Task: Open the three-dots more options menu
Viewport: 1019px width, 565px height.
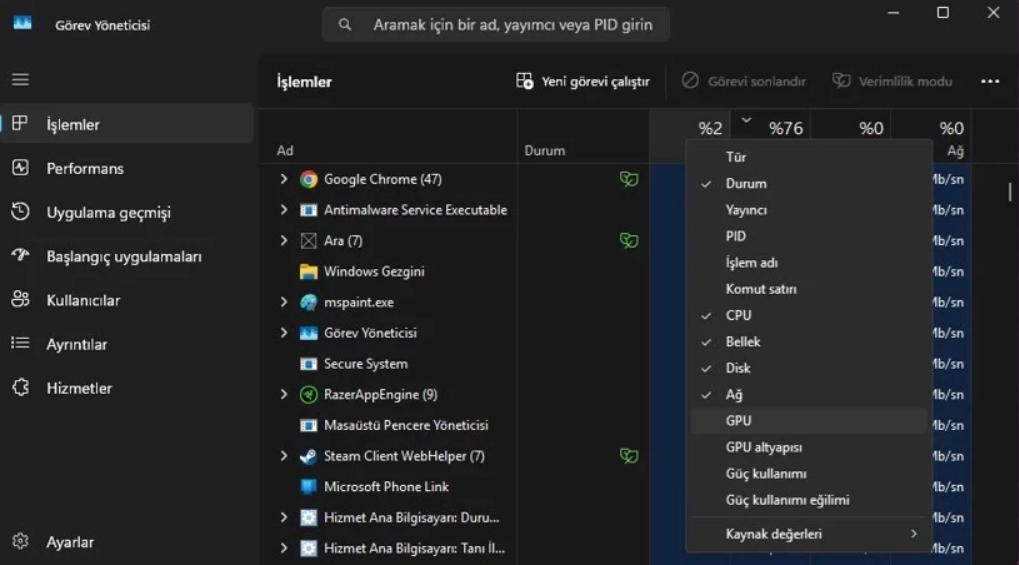Action: tap(990, 81)
